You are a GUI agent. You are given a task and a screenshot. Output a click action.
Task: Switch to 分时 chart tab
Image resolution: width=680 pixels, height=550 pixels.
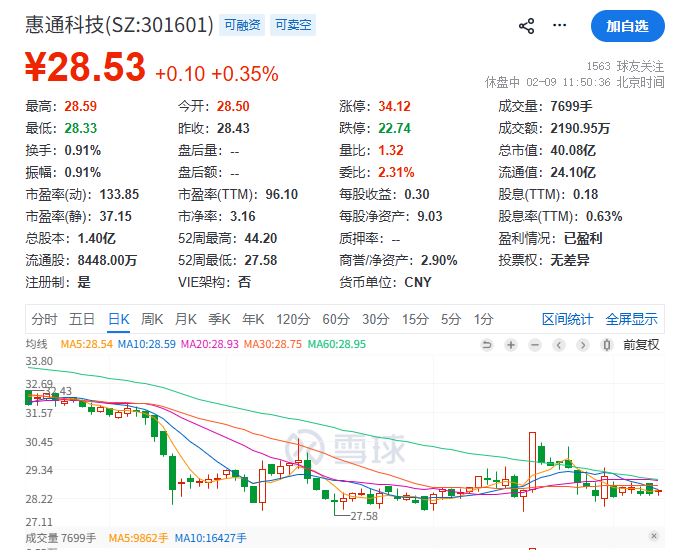pyautogui.click(x=44, y=319)
